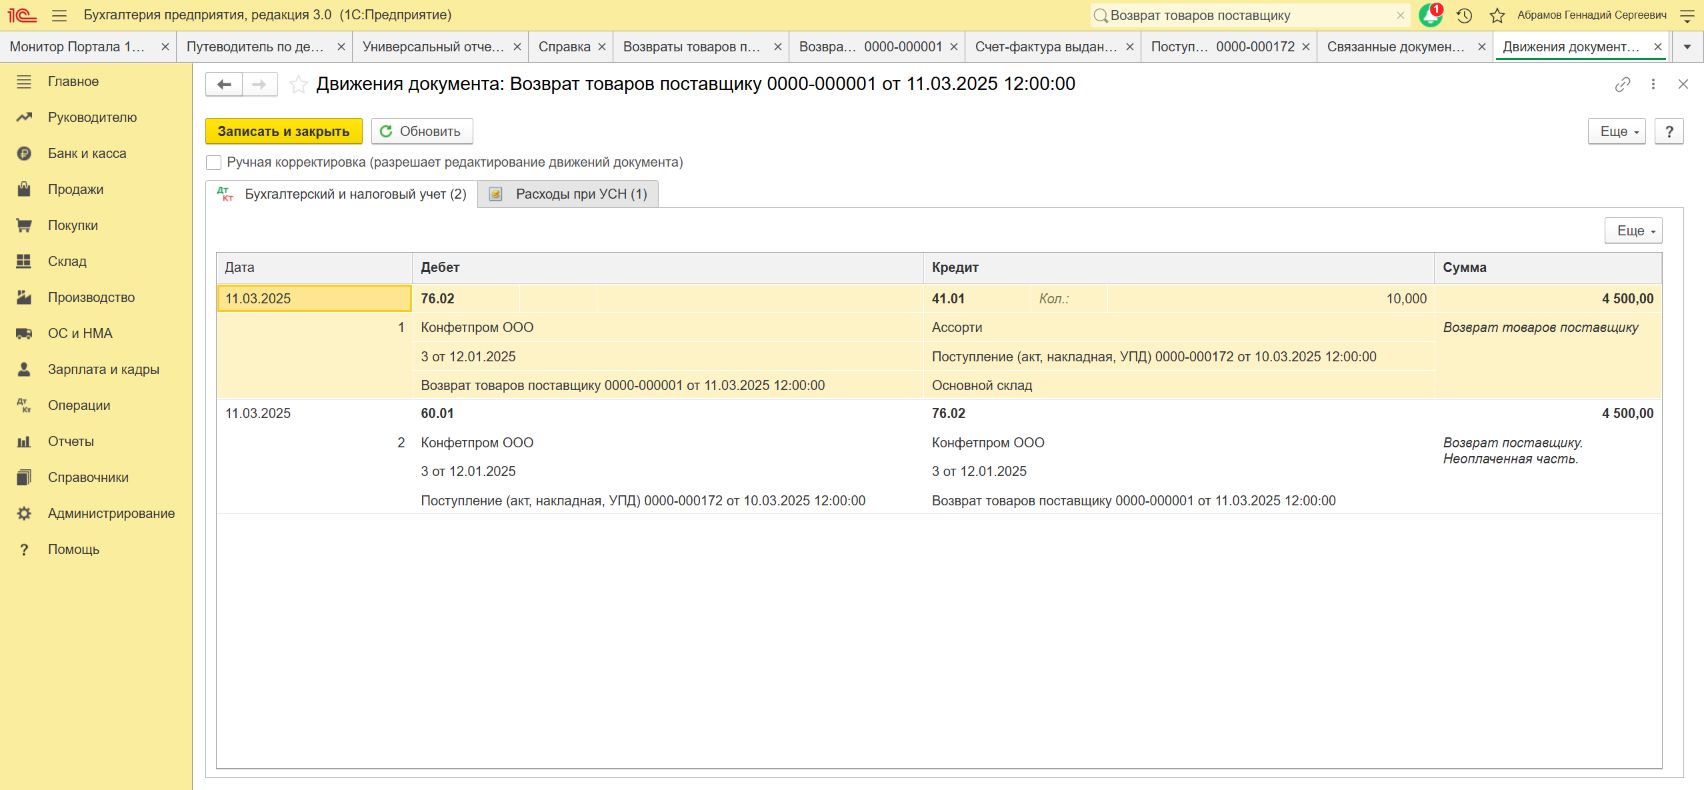Image resolution: width=1704 pixels, height=790 pixels.
Task: Select the date cell in first entry
Action: tap(314, 298)
